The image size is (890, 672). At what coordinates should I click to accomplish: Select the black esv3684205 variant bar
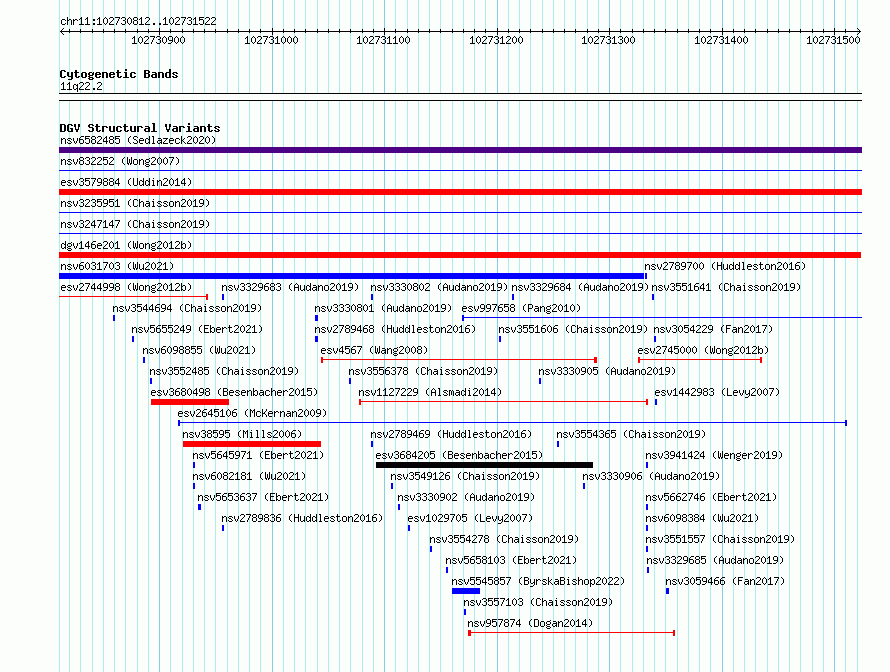(x=484, y=465)
